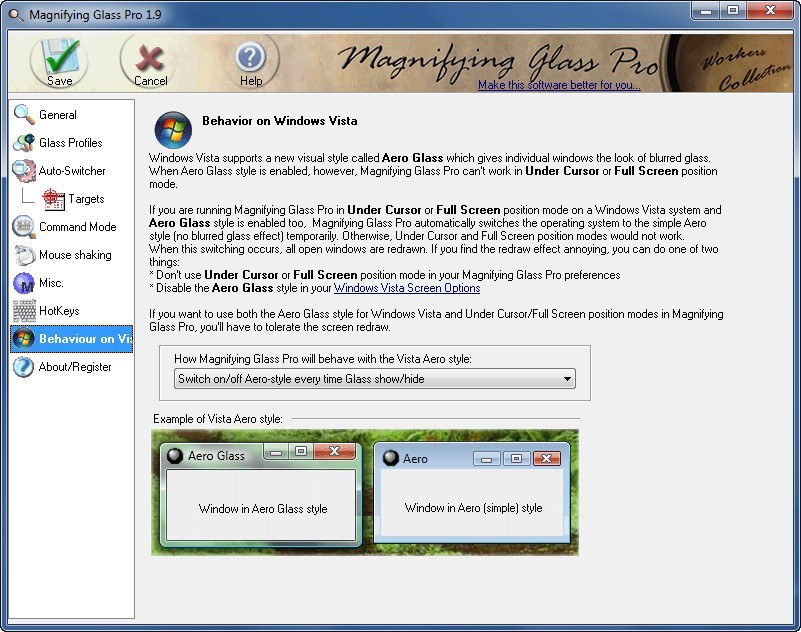Click the Help question mark button
Viewport: 801px width, 632px height.
(x=250, y=58)
